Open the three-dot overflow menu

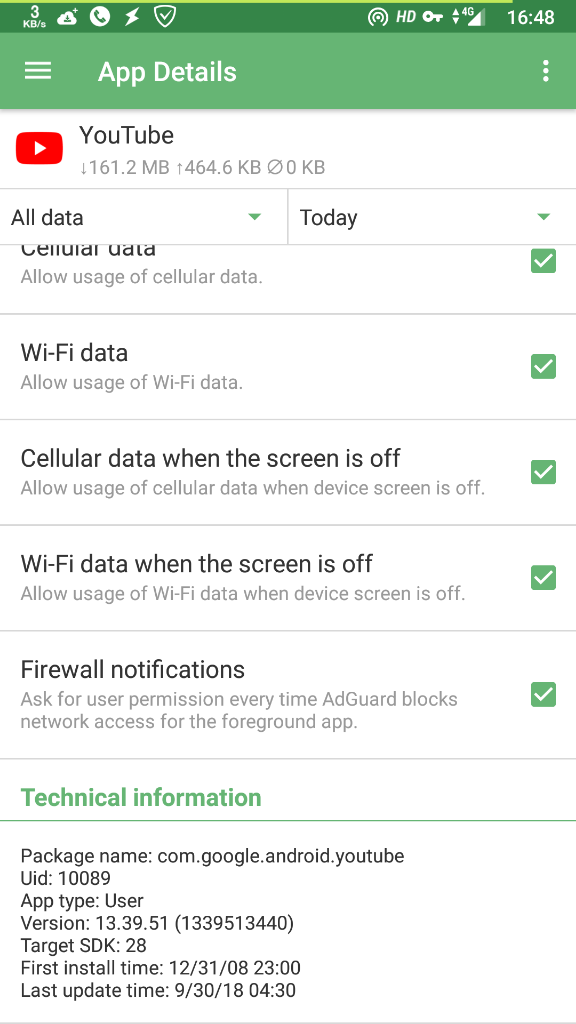545,71
